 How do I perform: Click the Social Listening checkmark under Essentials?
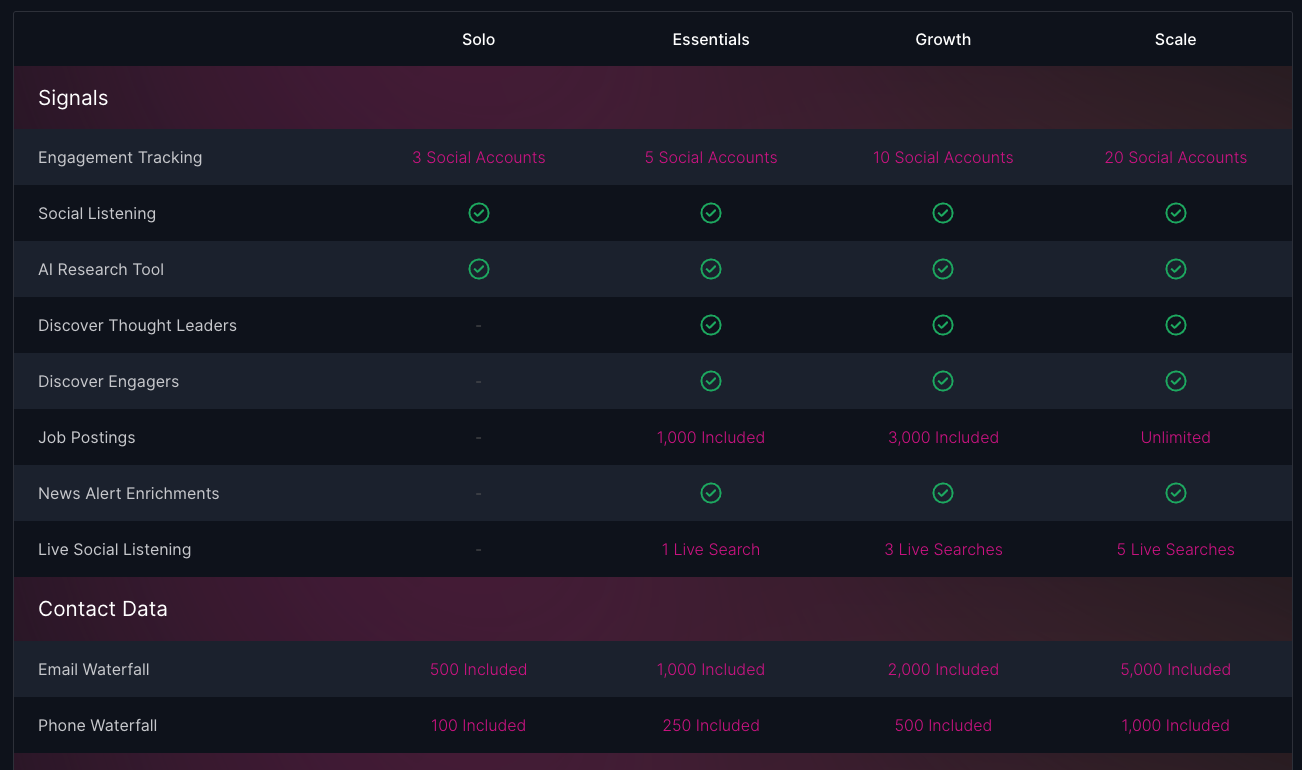point(711,213)
